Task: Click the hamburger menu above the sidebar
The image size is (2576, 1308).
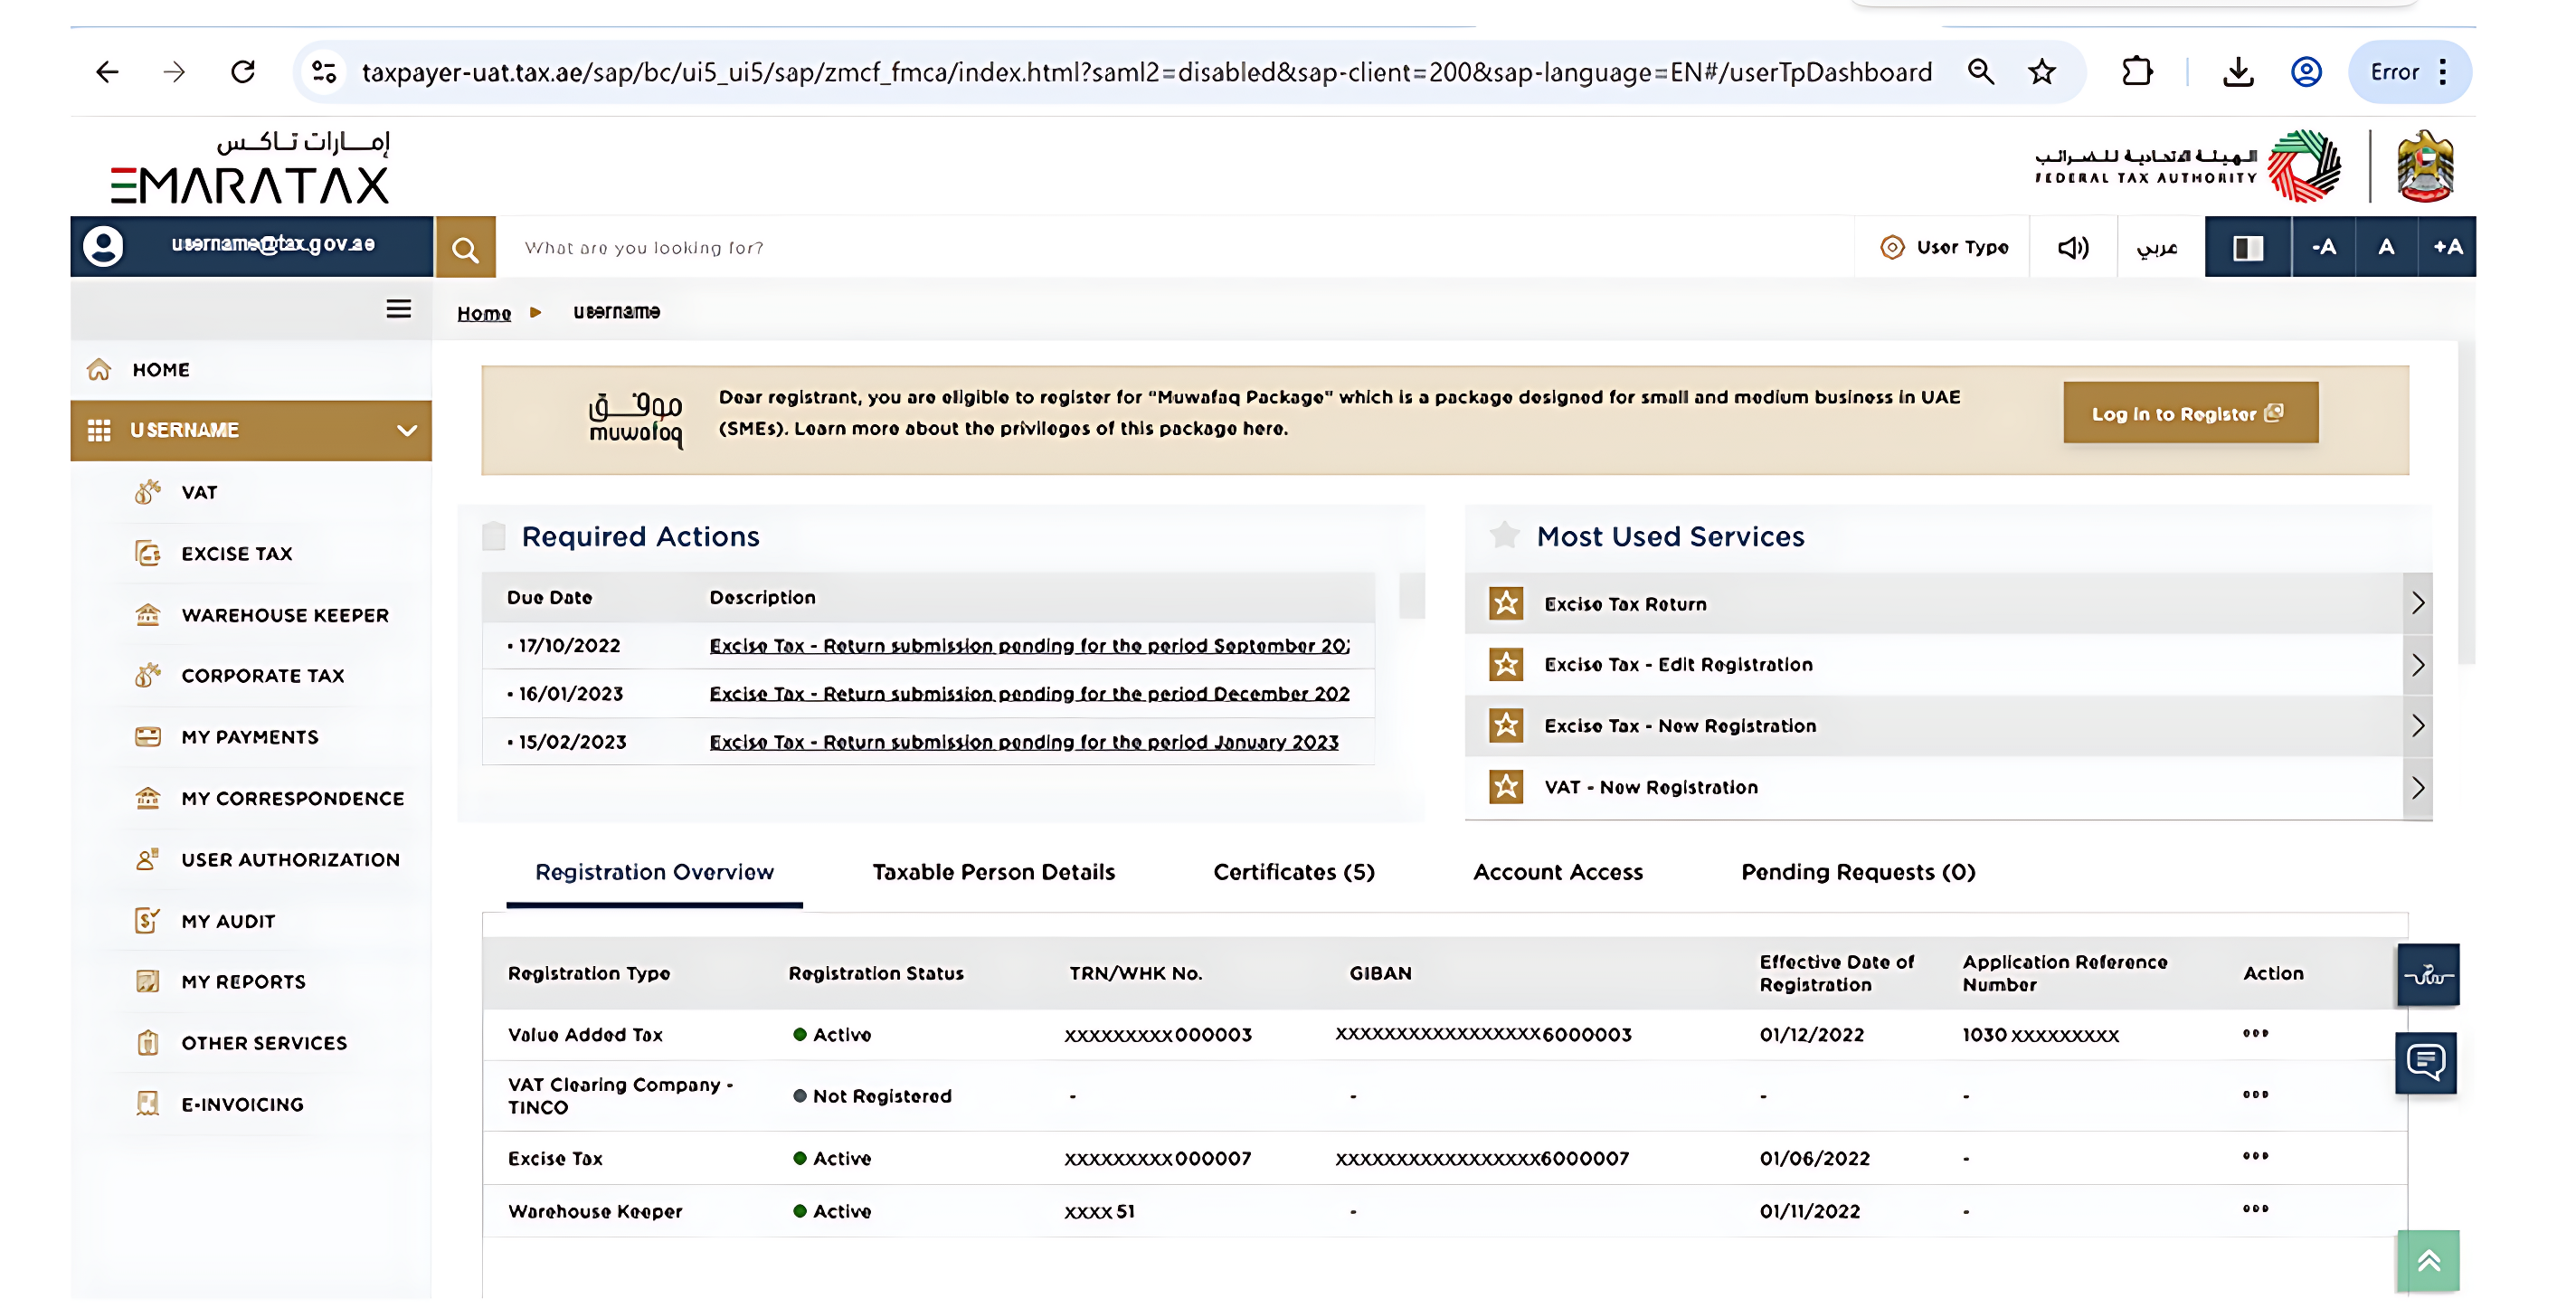Action: (398, 310)
